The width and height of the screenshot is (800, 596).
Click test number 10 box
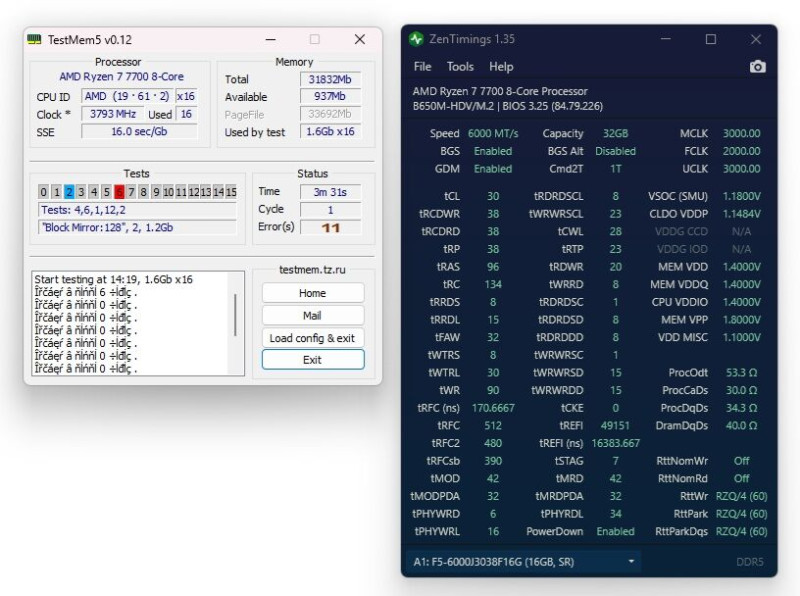tap(168, 192)
